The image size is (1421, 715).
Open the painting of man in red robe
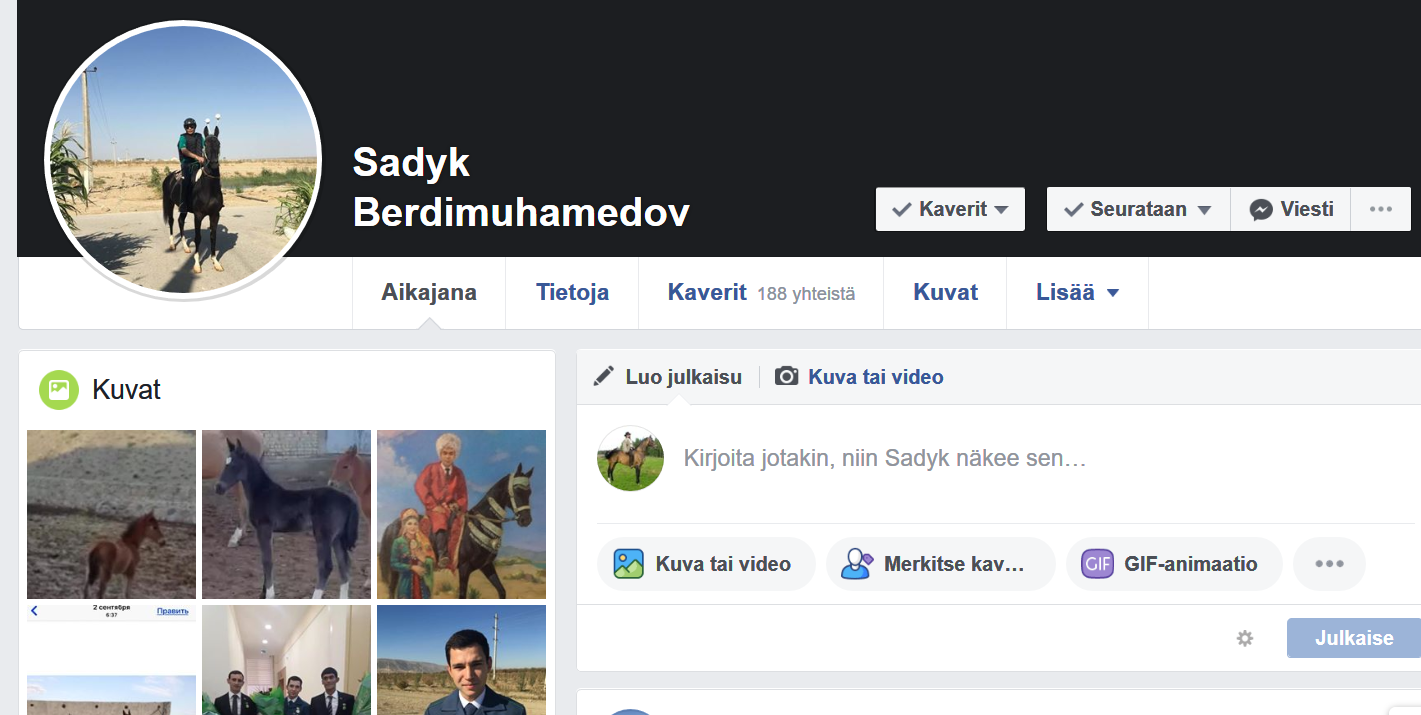coord(461,514)
